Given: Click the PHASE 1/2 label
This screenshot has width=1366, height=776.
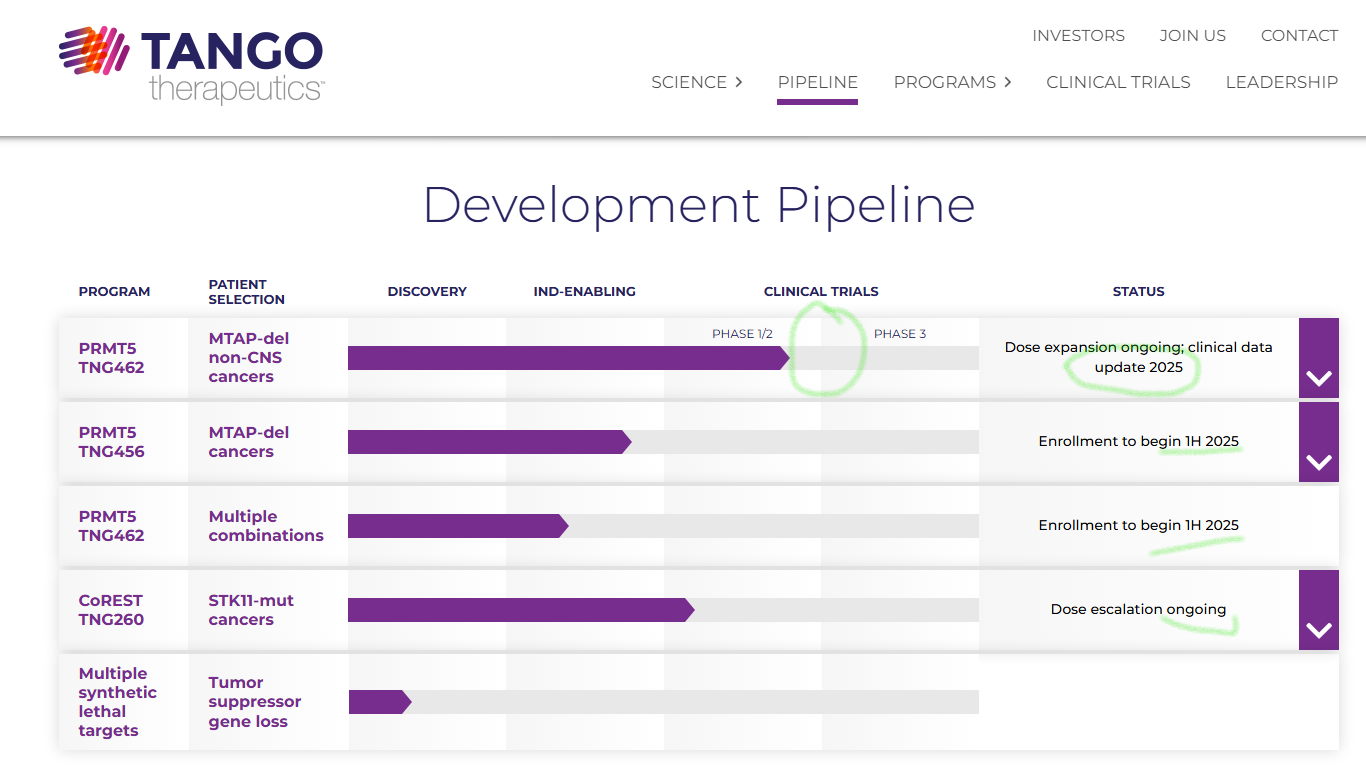Looking at the screenshot, I should pos(742,334).
